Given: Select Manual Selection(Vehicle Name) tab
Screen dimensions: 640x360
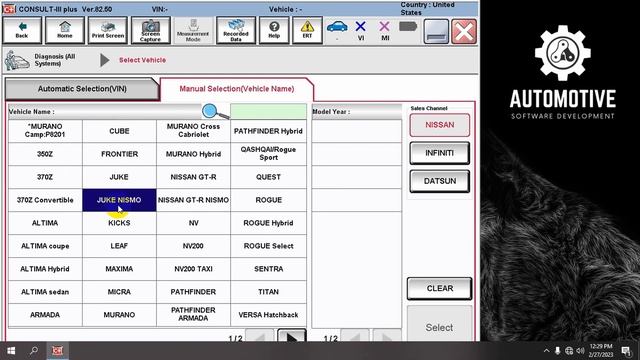Looking at the screenshot, I should [237, 89].
